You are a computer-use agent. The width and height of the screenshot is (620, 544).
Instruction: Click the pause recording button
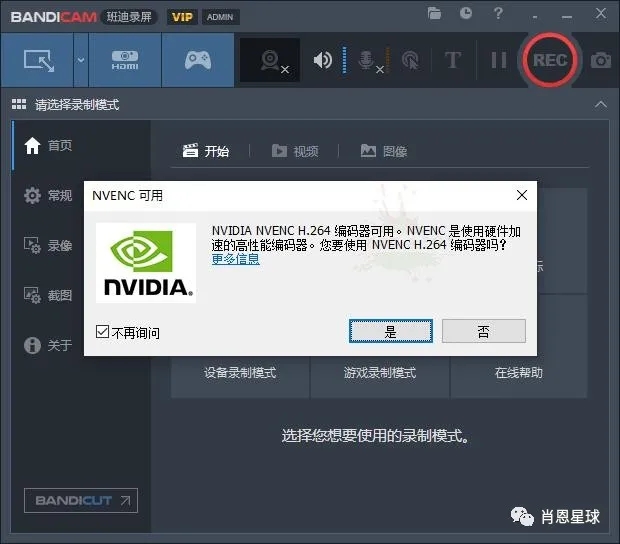tap(499, 60)
